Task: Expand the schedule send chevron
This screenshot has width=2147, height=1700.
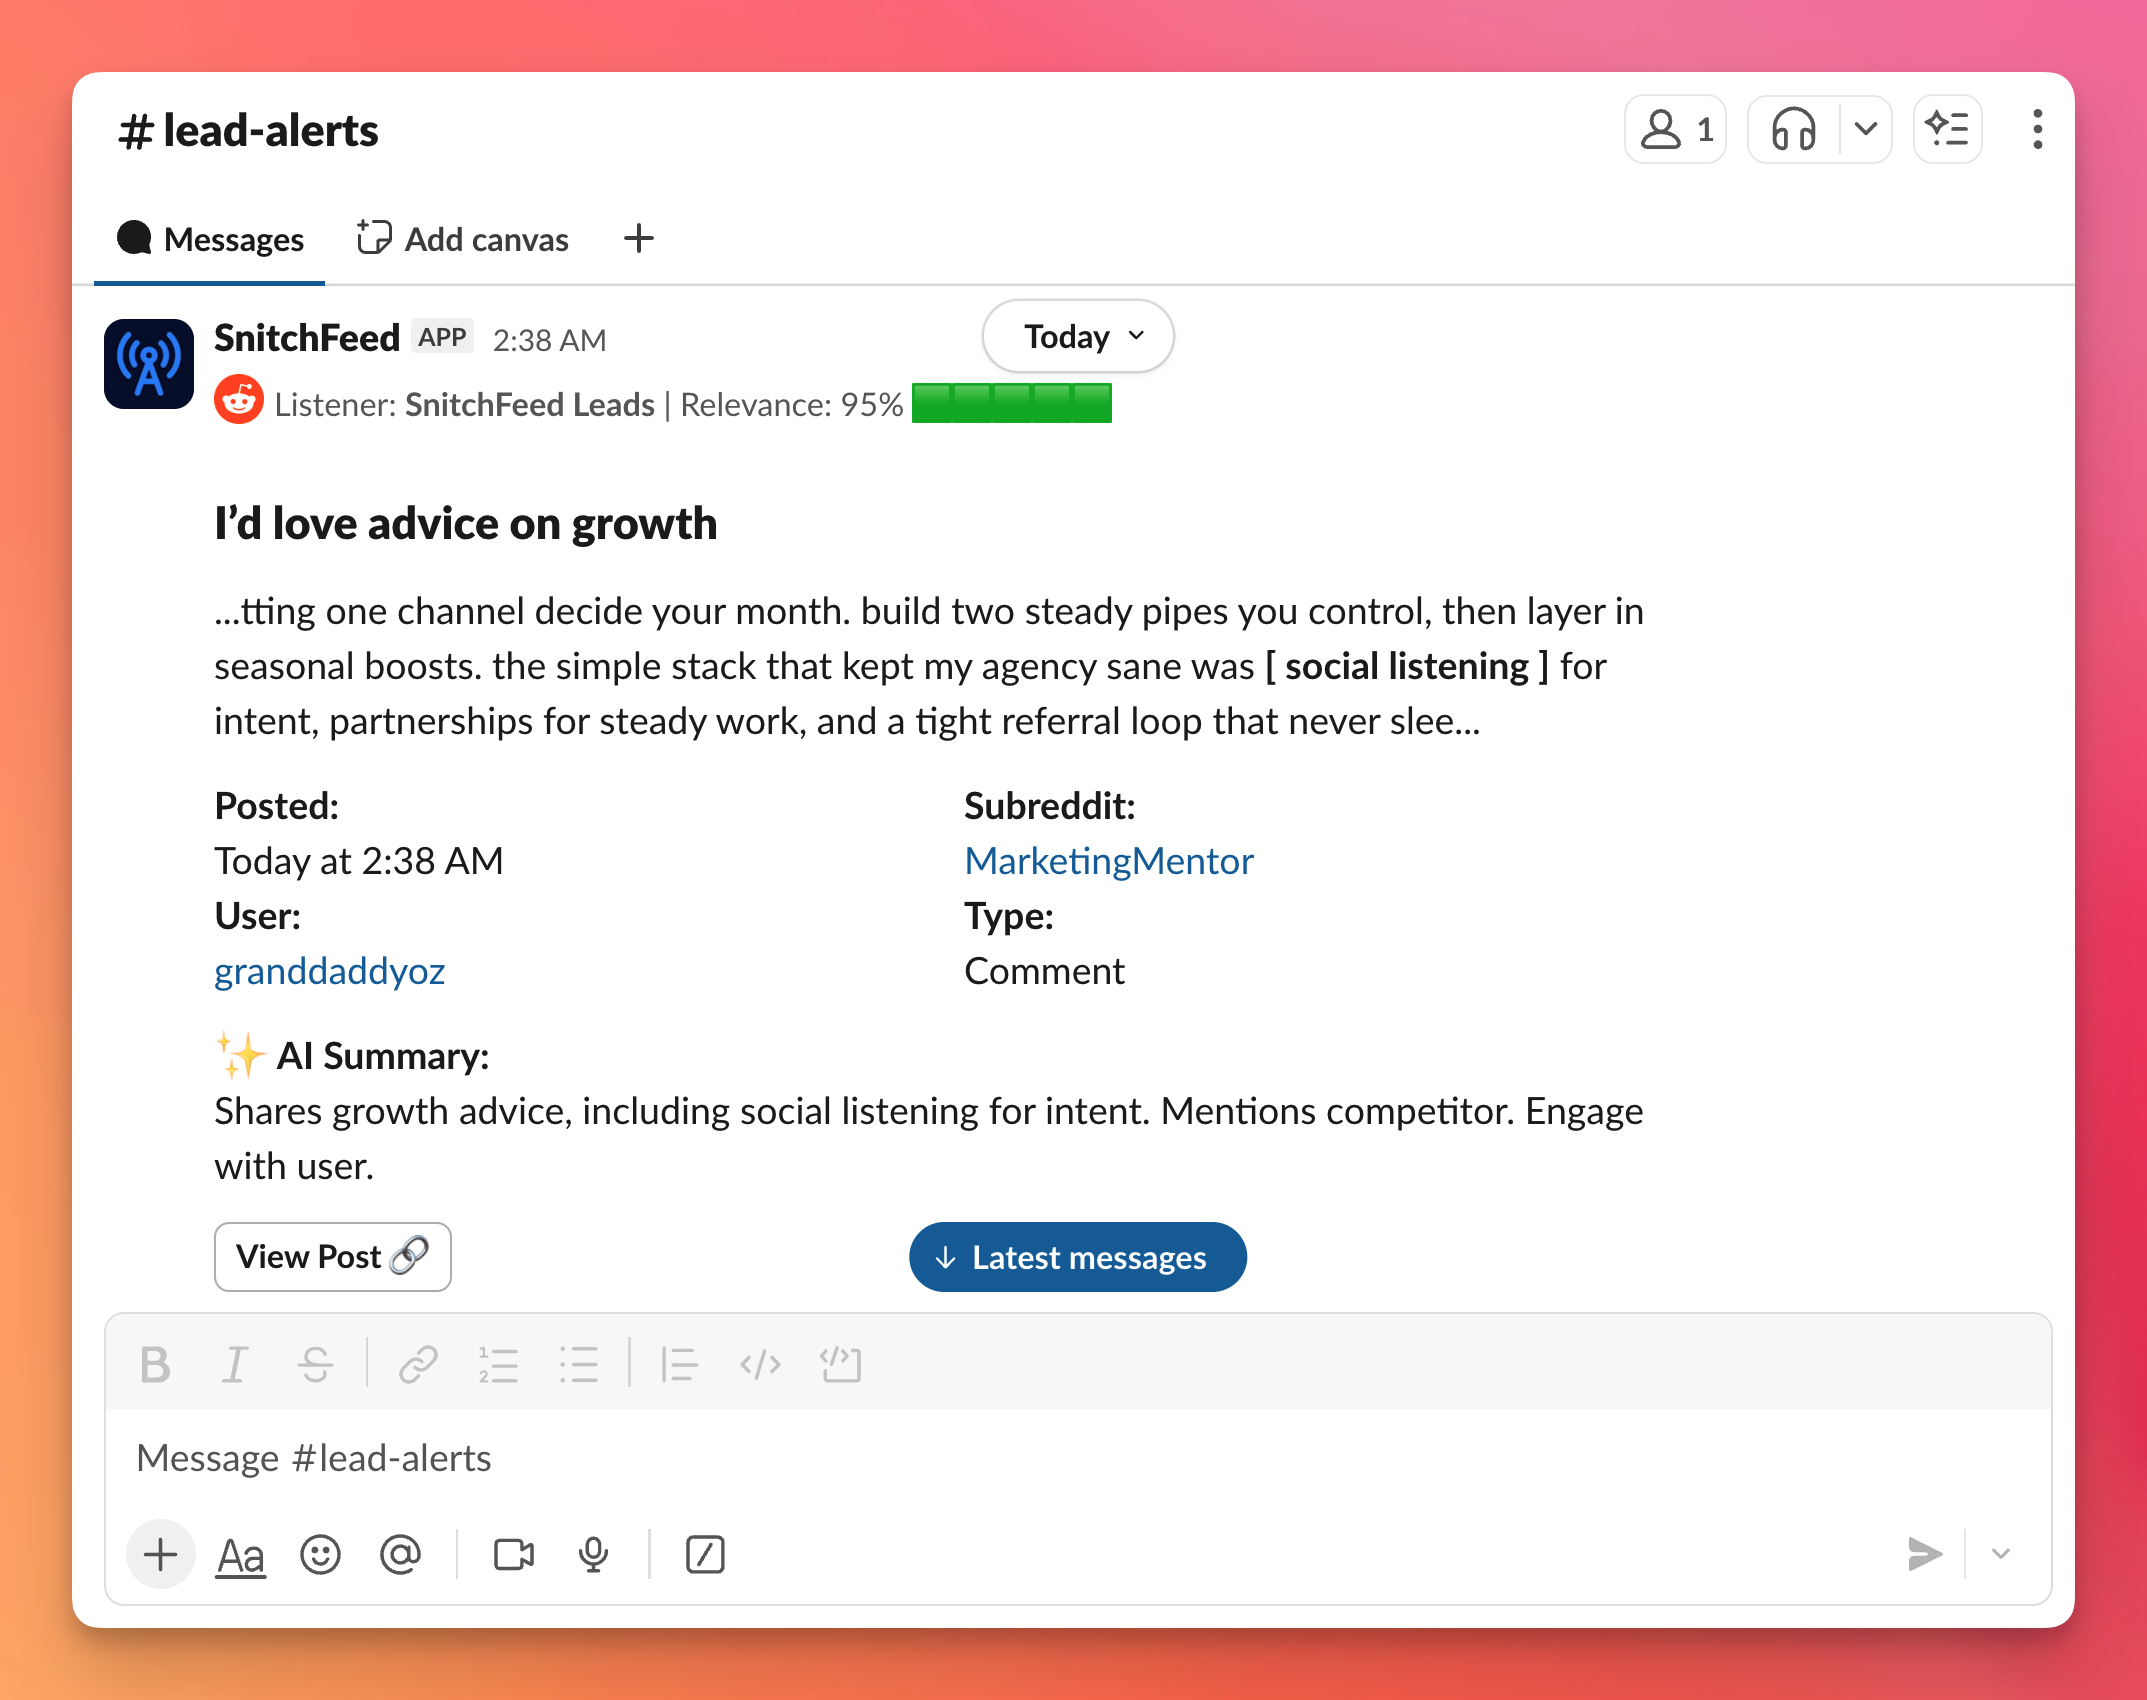Action: click(x=2000, y=1554)
